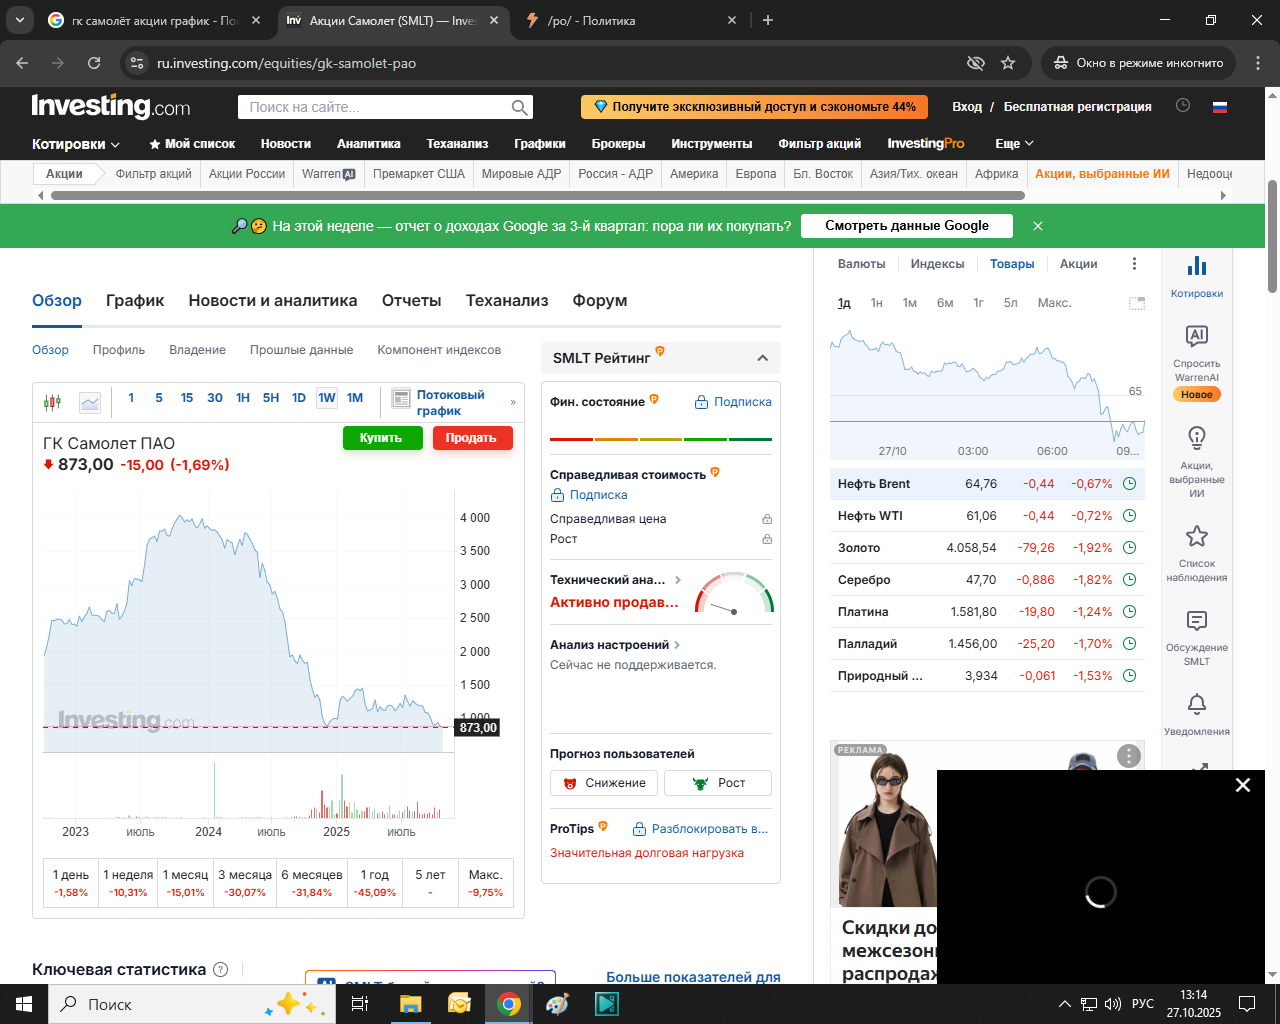This screenshot has width=1280, height=1024.
Task: Open the Анализ настроений chevron link
Action: point(677,645)
